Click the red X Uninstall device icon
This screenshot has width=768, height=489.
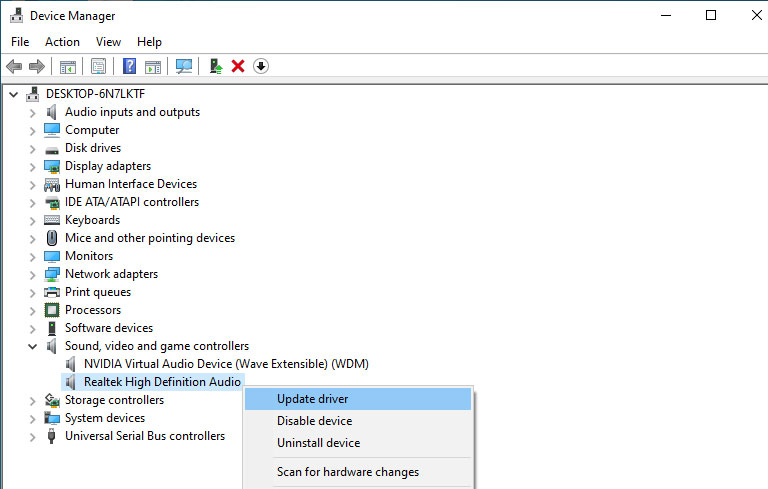click(x=238, y=66)
